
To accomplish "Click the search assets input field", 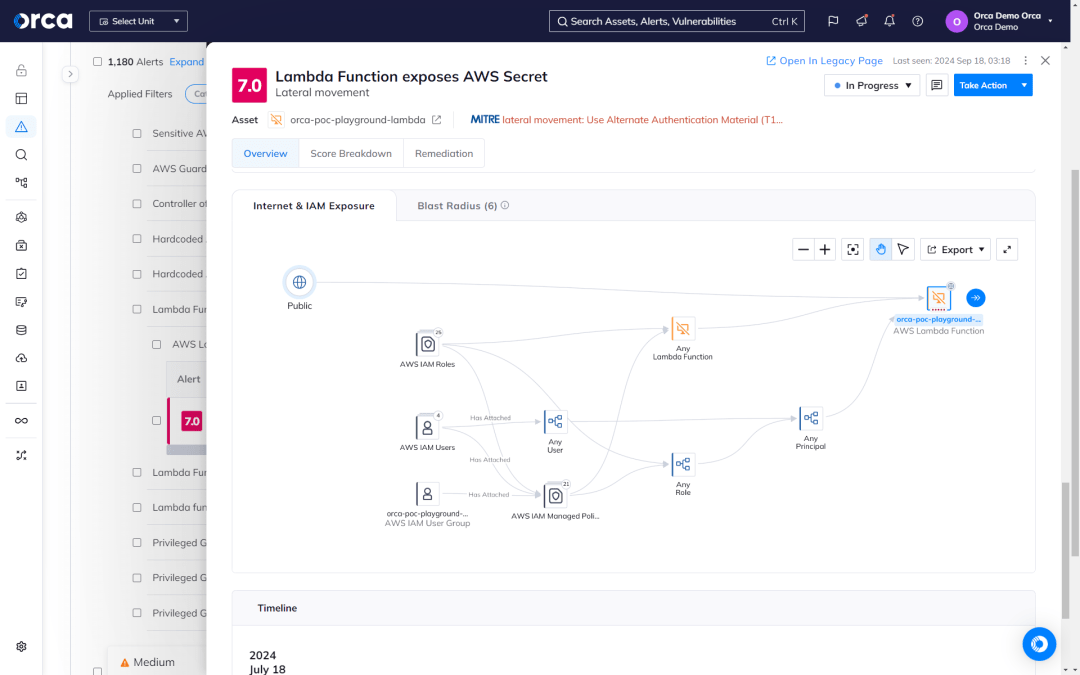I will (676, 21).
